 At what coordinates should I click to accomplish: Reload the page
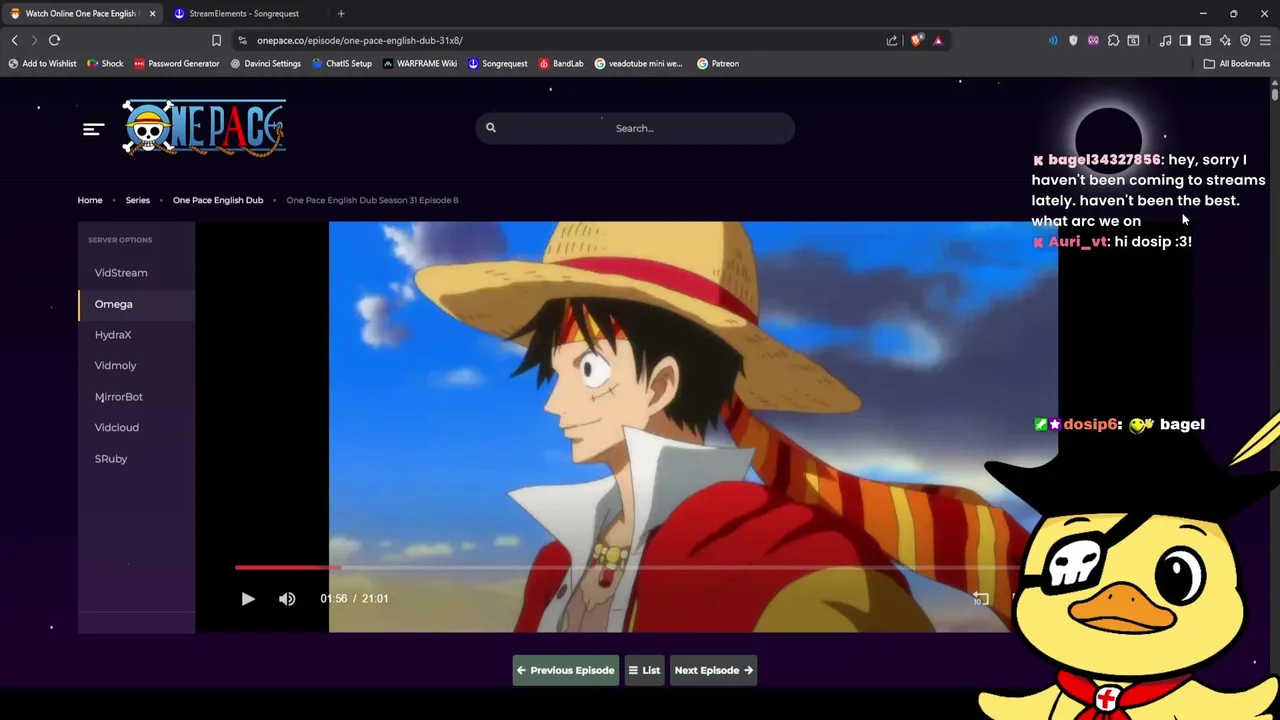click(x=54, y=40)
